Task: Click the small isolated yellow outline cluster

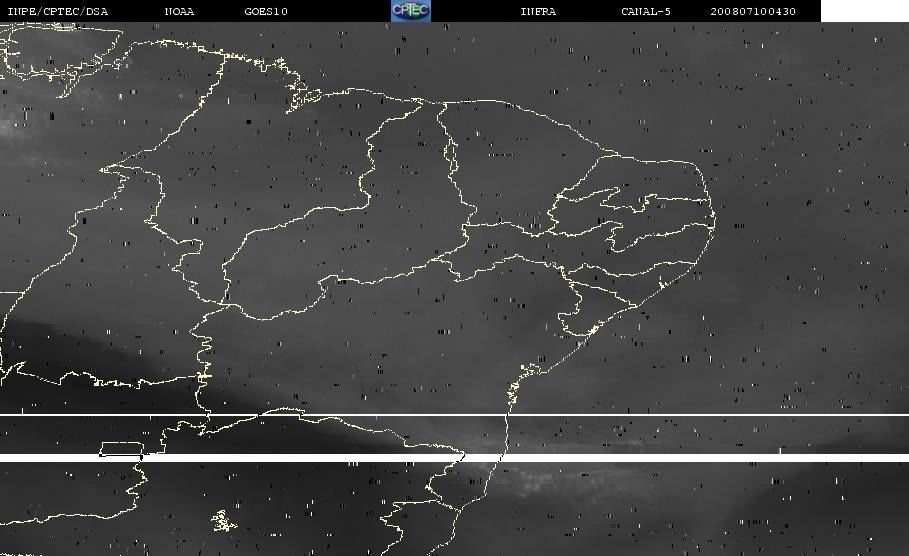Action: 222,520
